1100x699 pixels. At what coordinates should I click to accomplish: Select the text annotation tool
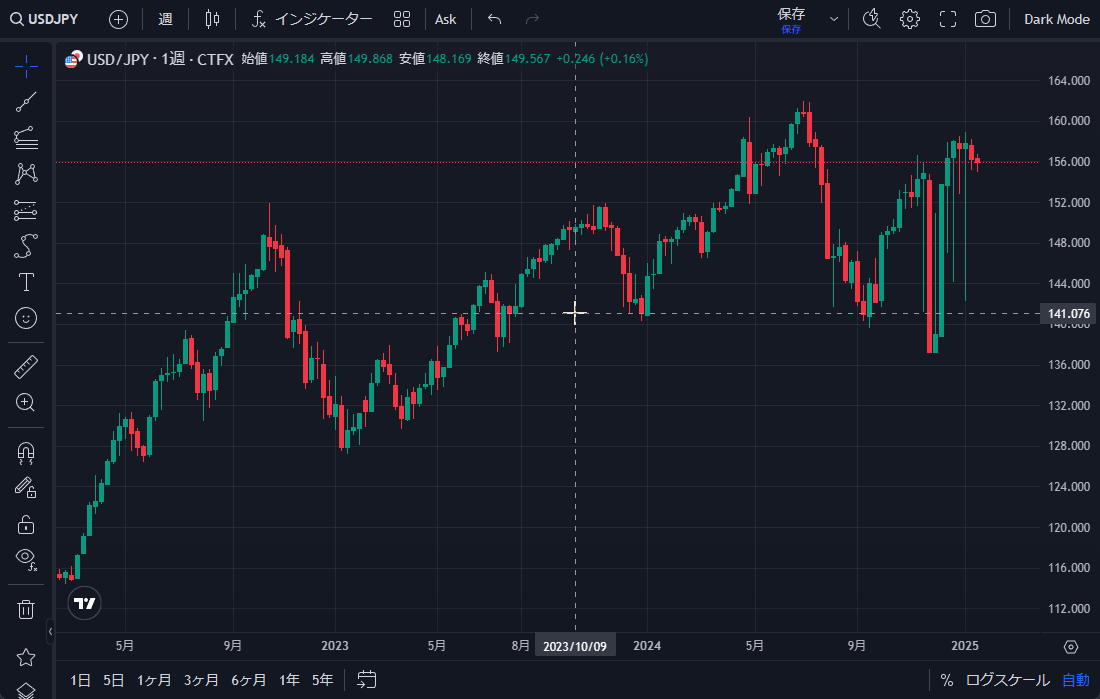(26, 282)
